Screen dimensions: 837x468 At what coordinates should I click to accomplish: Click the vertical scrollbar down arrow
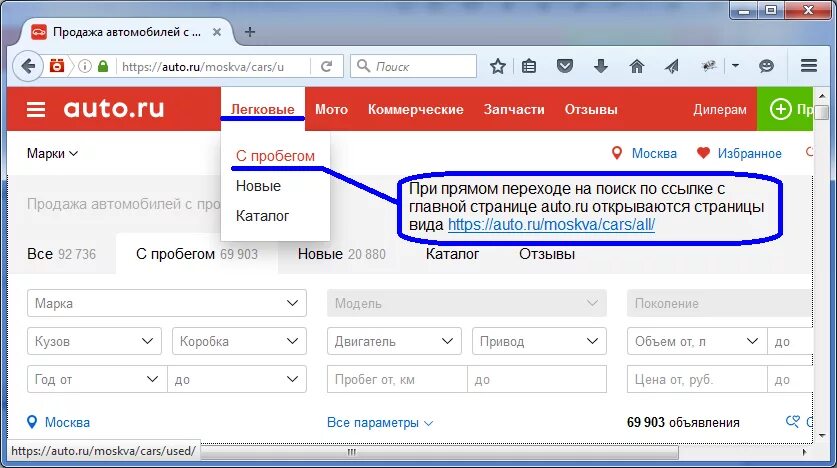pos(822,436)
